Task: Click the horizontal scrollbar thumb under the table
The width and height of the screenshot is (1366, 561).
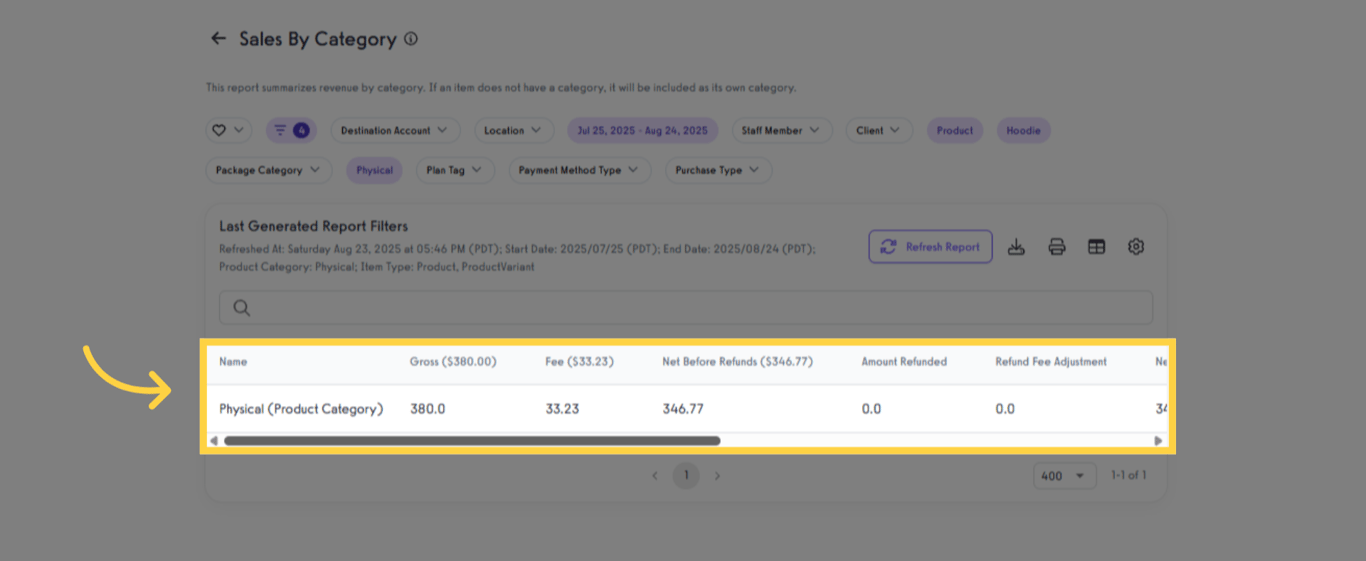Action: (x=471, y=440)
